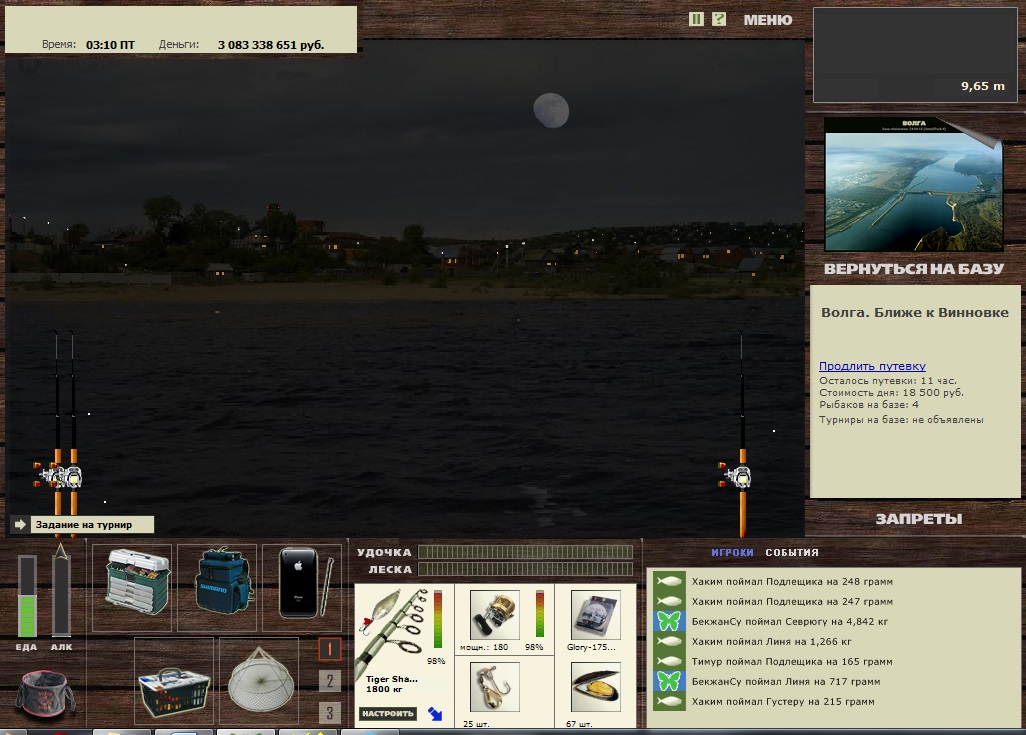Click the Glory-175 fishing line icon
The width and height of the screenshot is (1026, 735).
(x=595, y=615)
